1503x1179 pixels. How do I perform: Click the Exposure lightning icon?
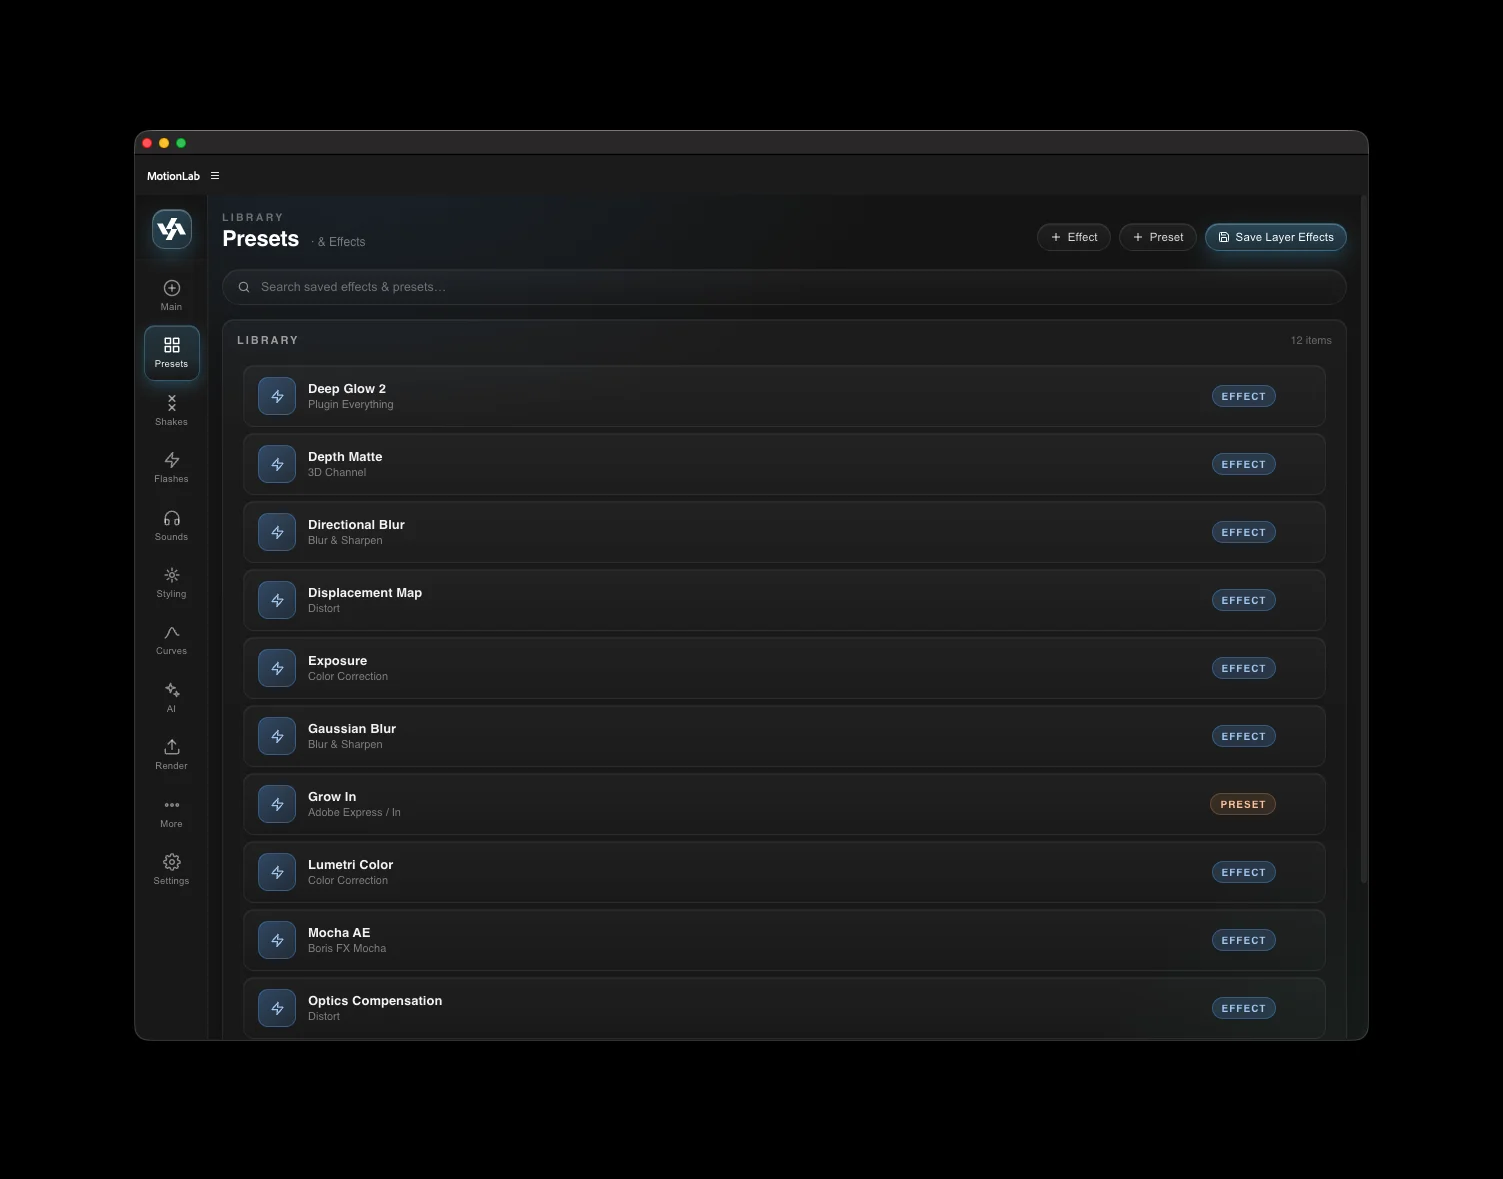coord(277,668)
